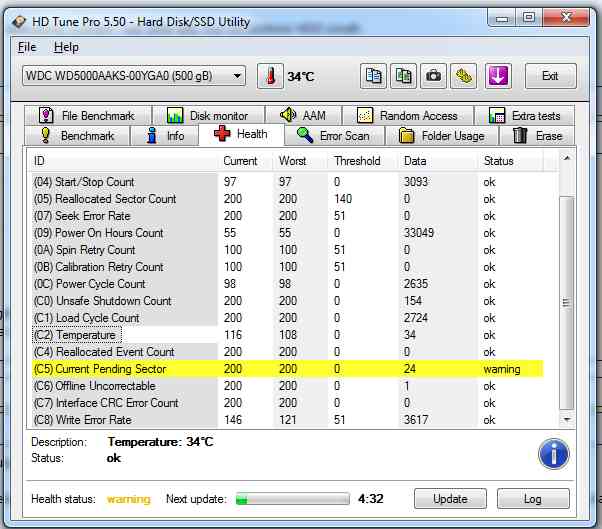The image size is (602, 529).
Task: Click the vertical scrollbar thumb
Action: (567, 303)
